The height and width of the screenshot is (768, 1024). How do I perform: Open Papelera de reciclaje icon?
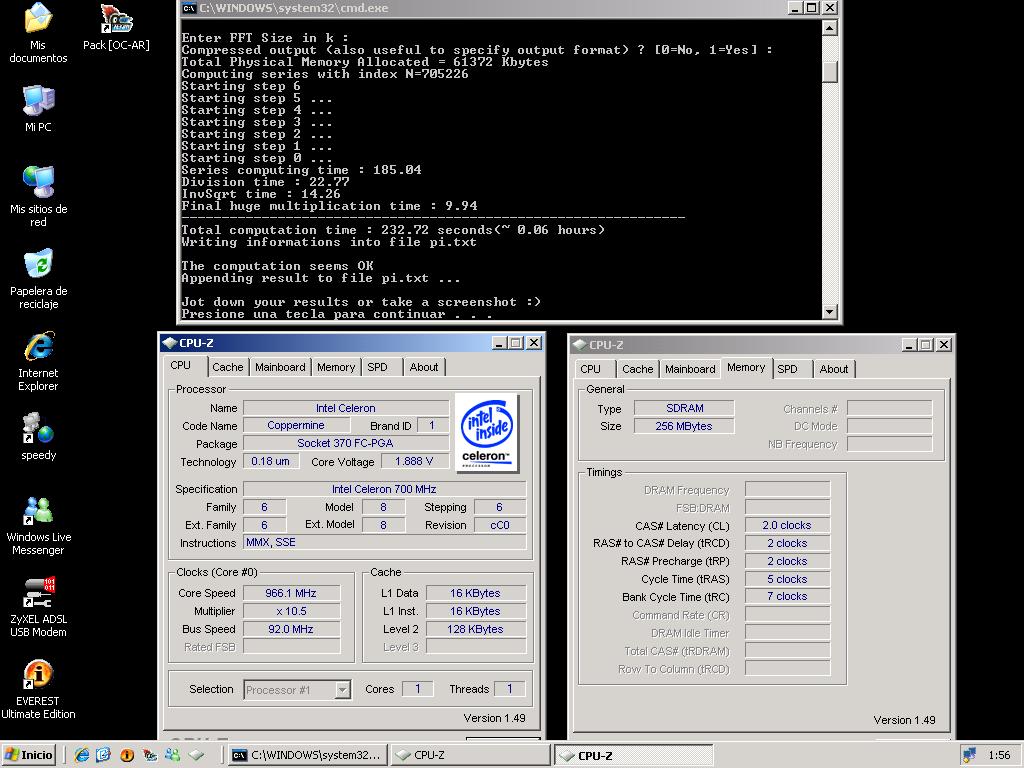(39, 279)
